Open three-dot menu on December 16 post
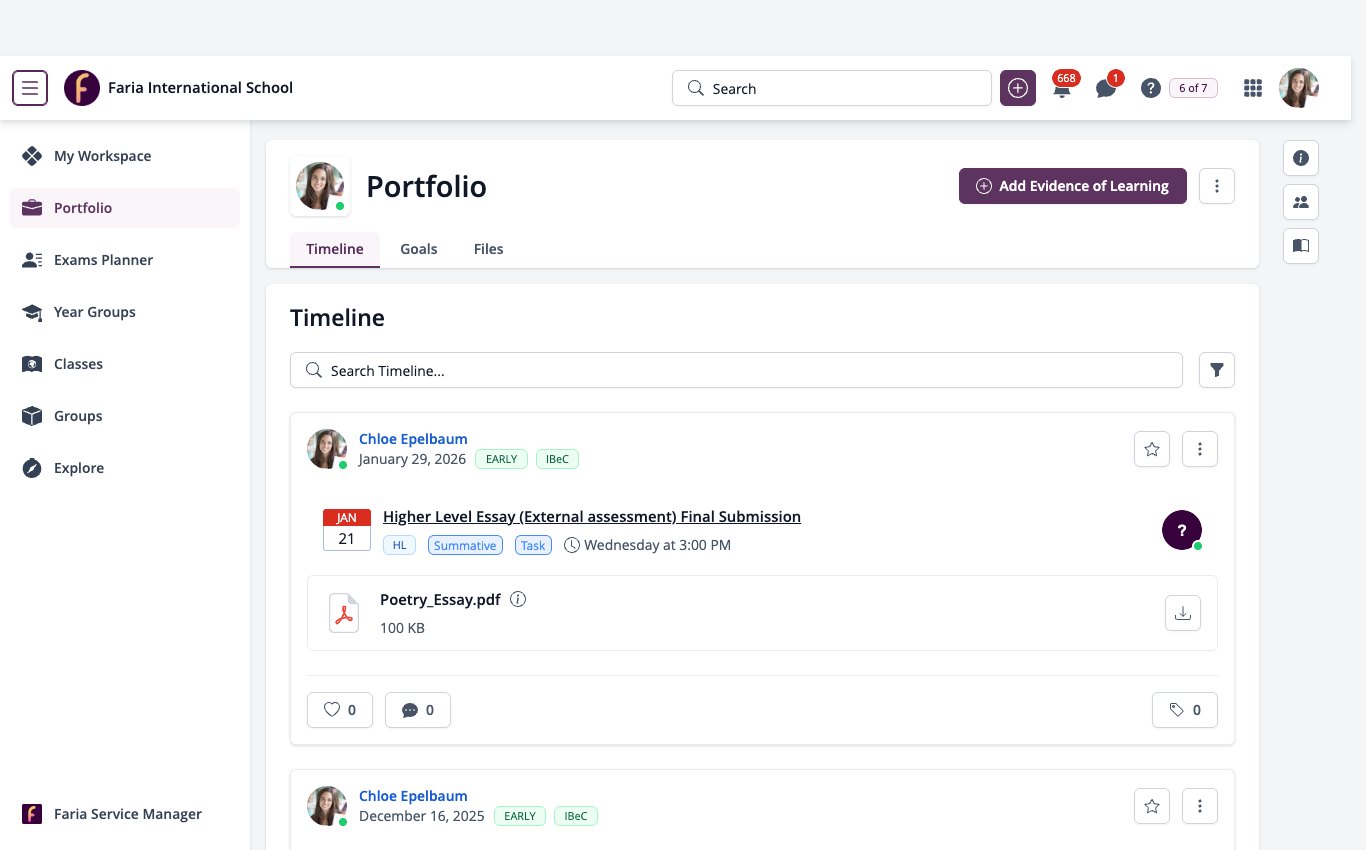 [x=1200, y=806]
